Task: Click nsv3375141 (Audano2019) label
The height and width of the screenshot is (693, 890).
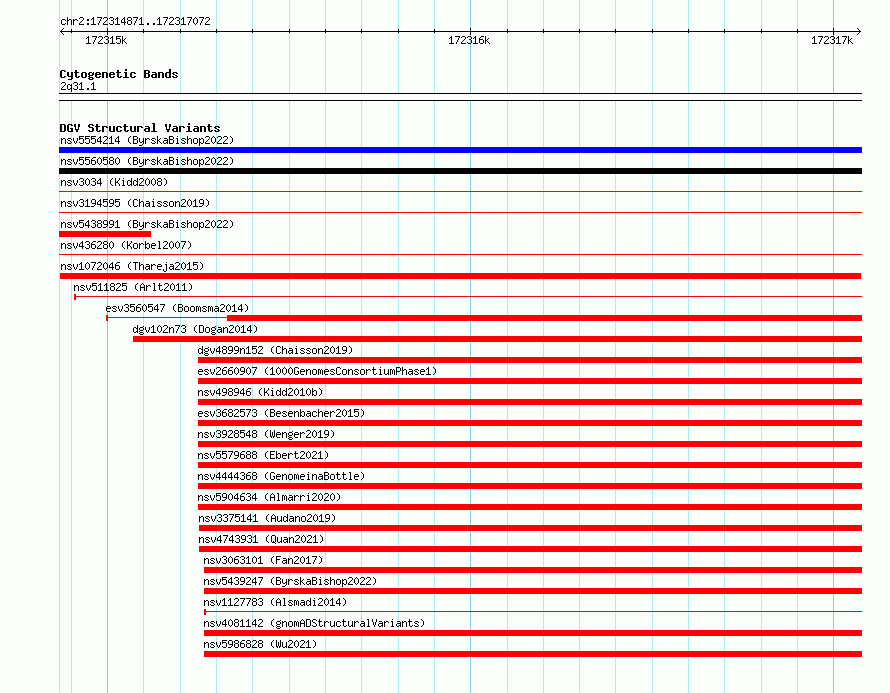Action: pyautogui.click(x=267, y=518)
